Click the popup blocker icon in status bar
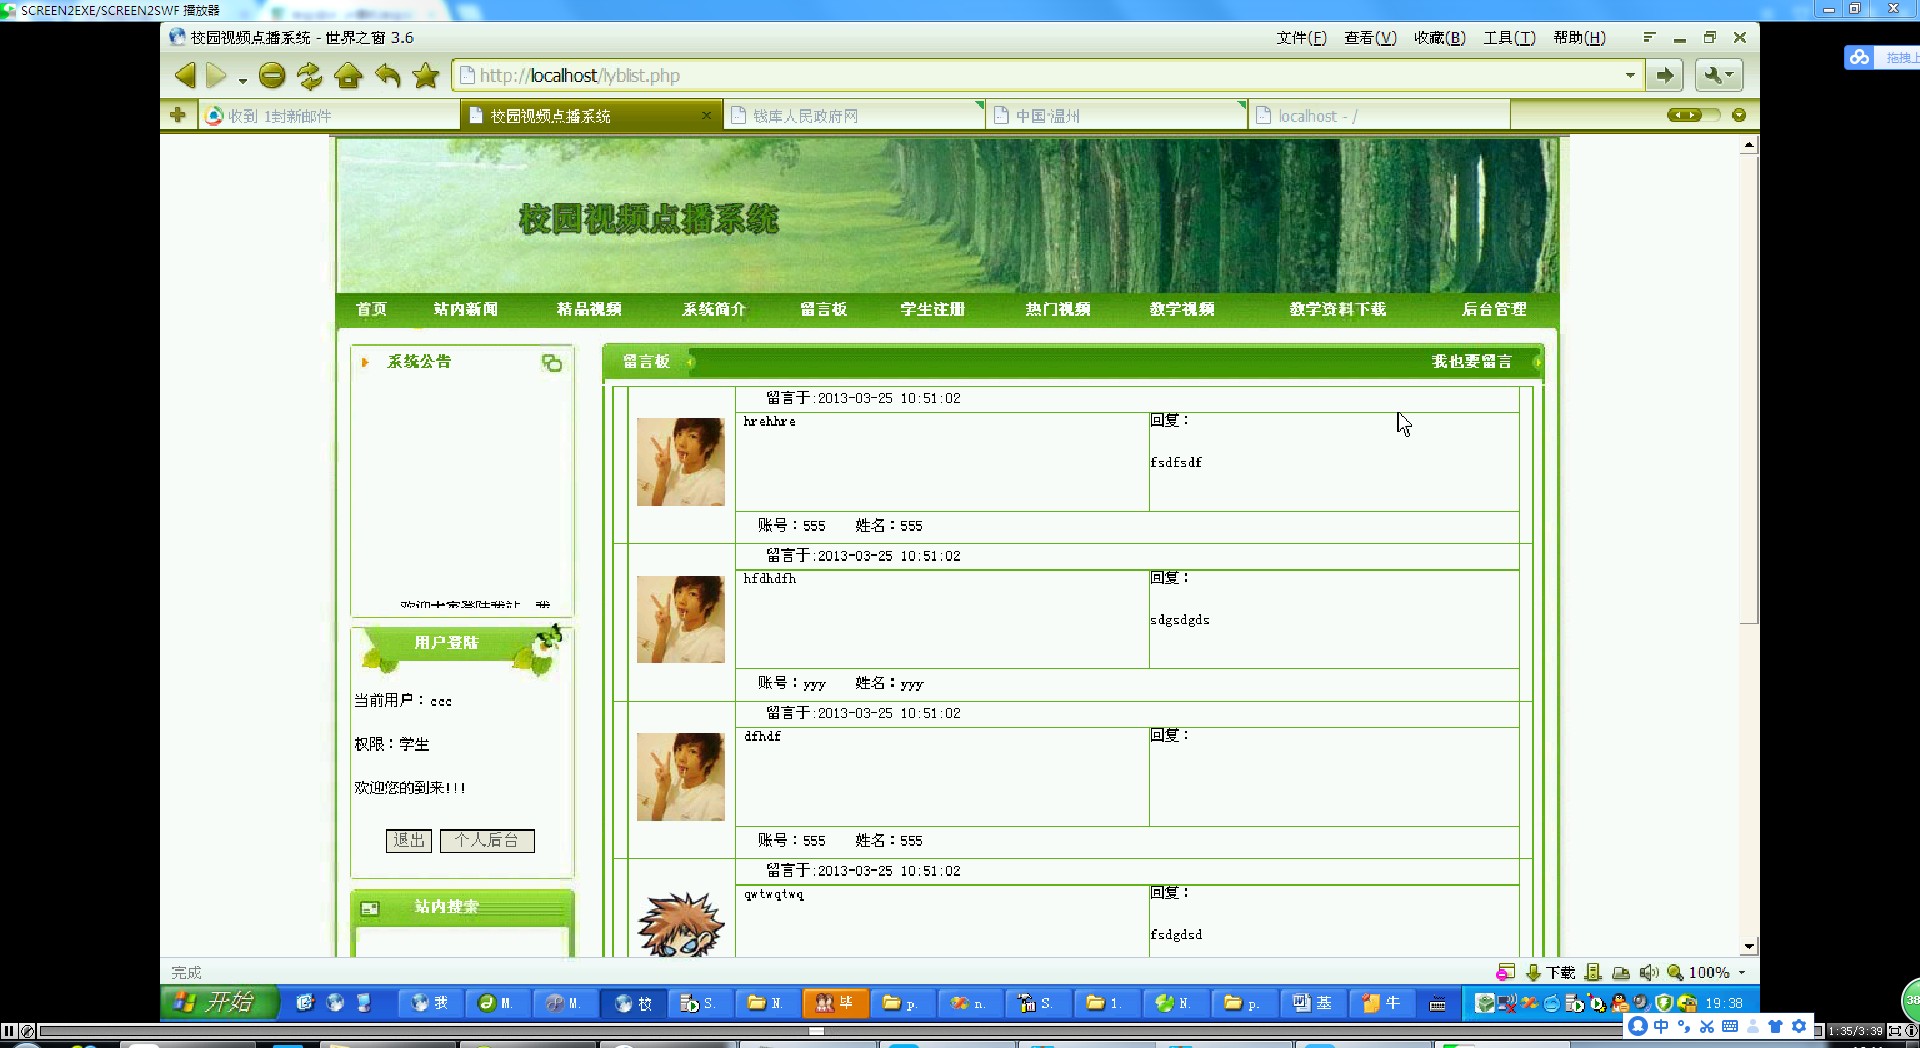 [1505, 972]
